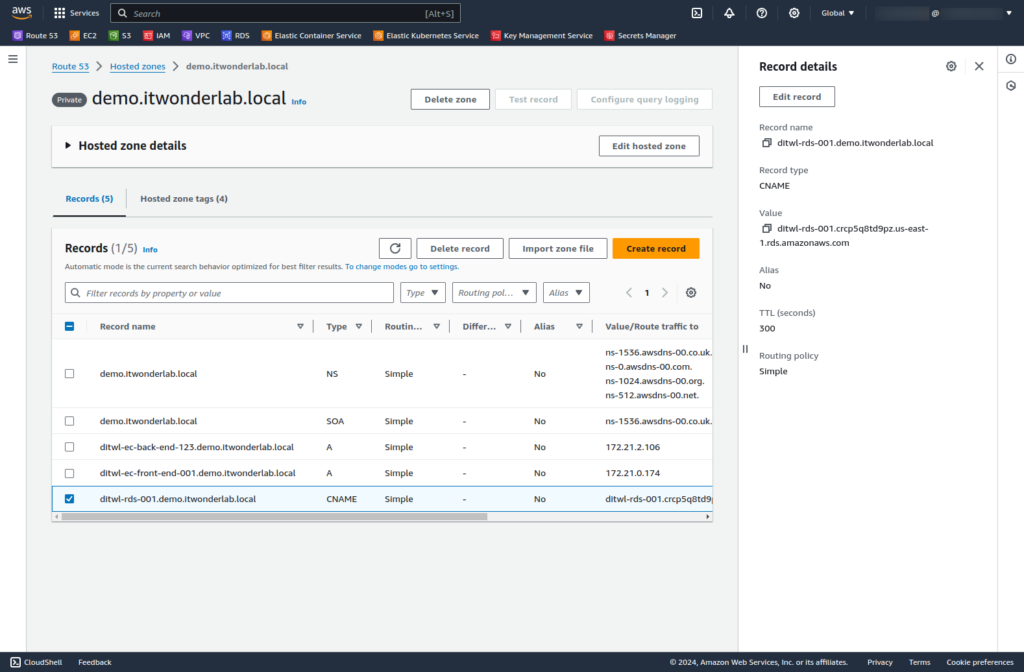Image resolution: width=1024 pixels, height=672 pixels.
Task: Open the S3 favorites shortcut
Action: 120,36
